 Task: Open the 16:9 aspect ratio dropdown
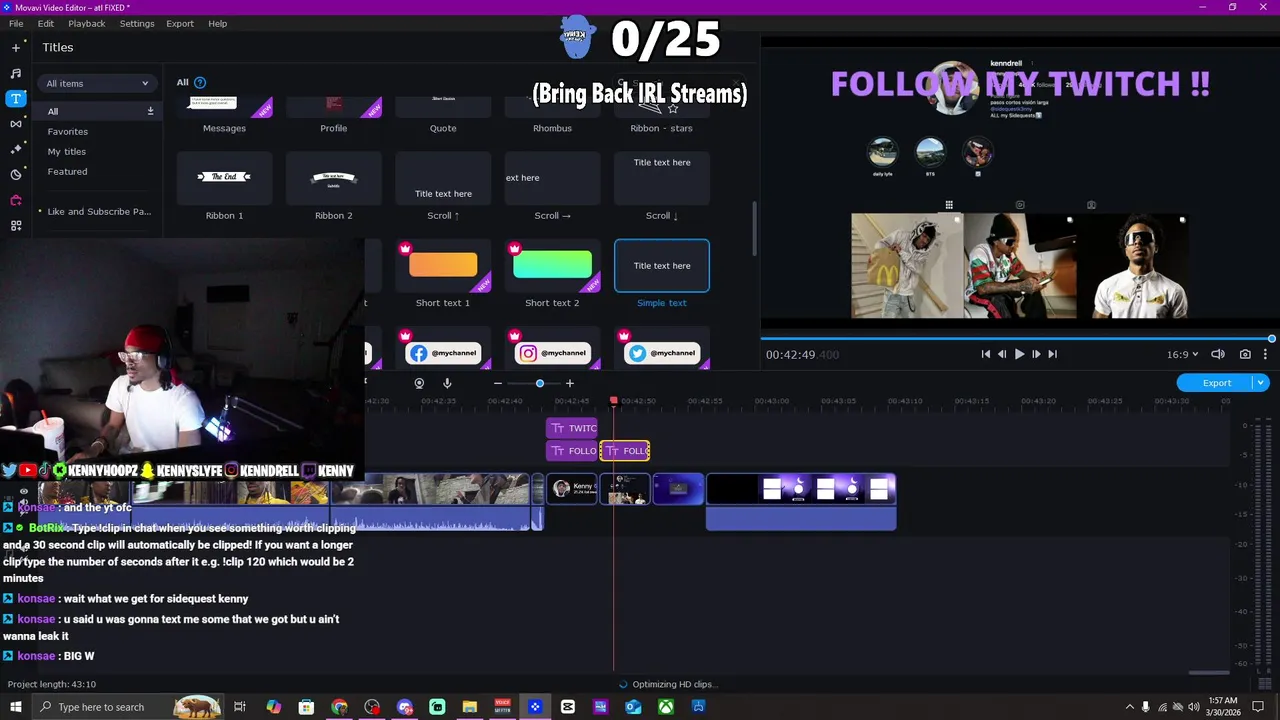[1182, 354]
